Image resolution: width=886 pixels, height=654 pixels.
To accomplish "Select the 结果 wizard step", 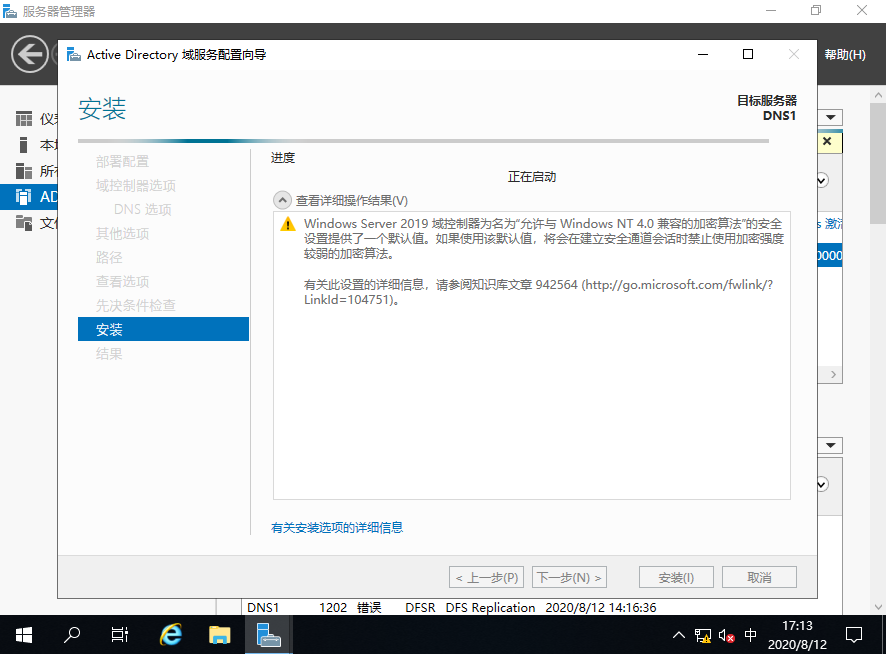I will click(x=108, y=353).
